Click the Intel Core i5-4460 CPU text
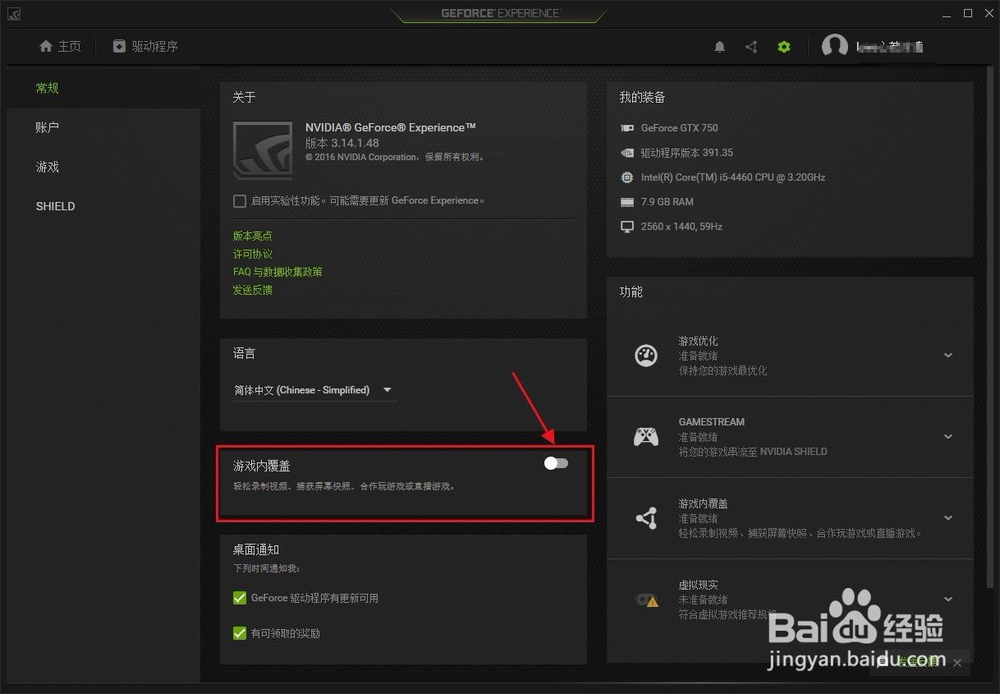This screenshot has height=694, width=1000. click(x=733, y=177)
